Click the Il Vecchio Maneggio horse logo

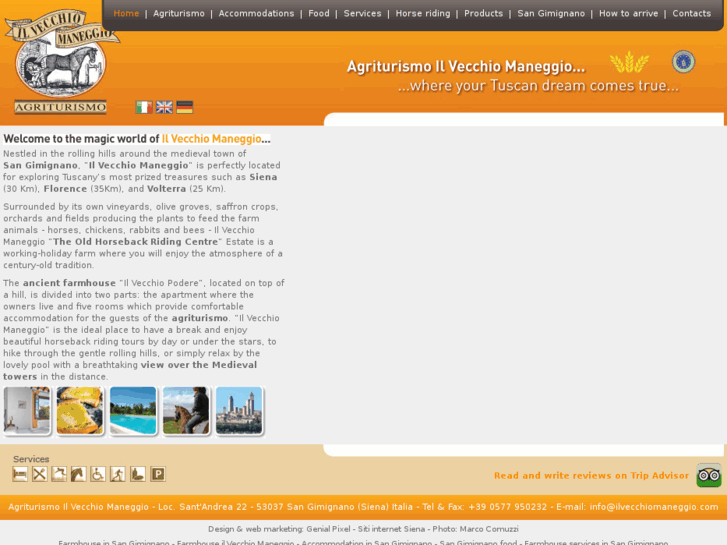click(60, 62)
